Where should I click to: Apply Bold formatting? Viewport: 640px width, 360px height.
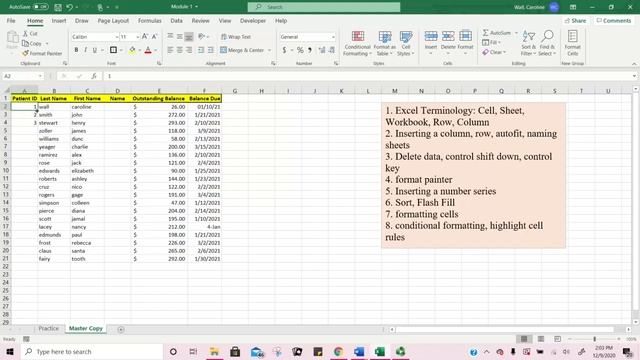[76, 50]
